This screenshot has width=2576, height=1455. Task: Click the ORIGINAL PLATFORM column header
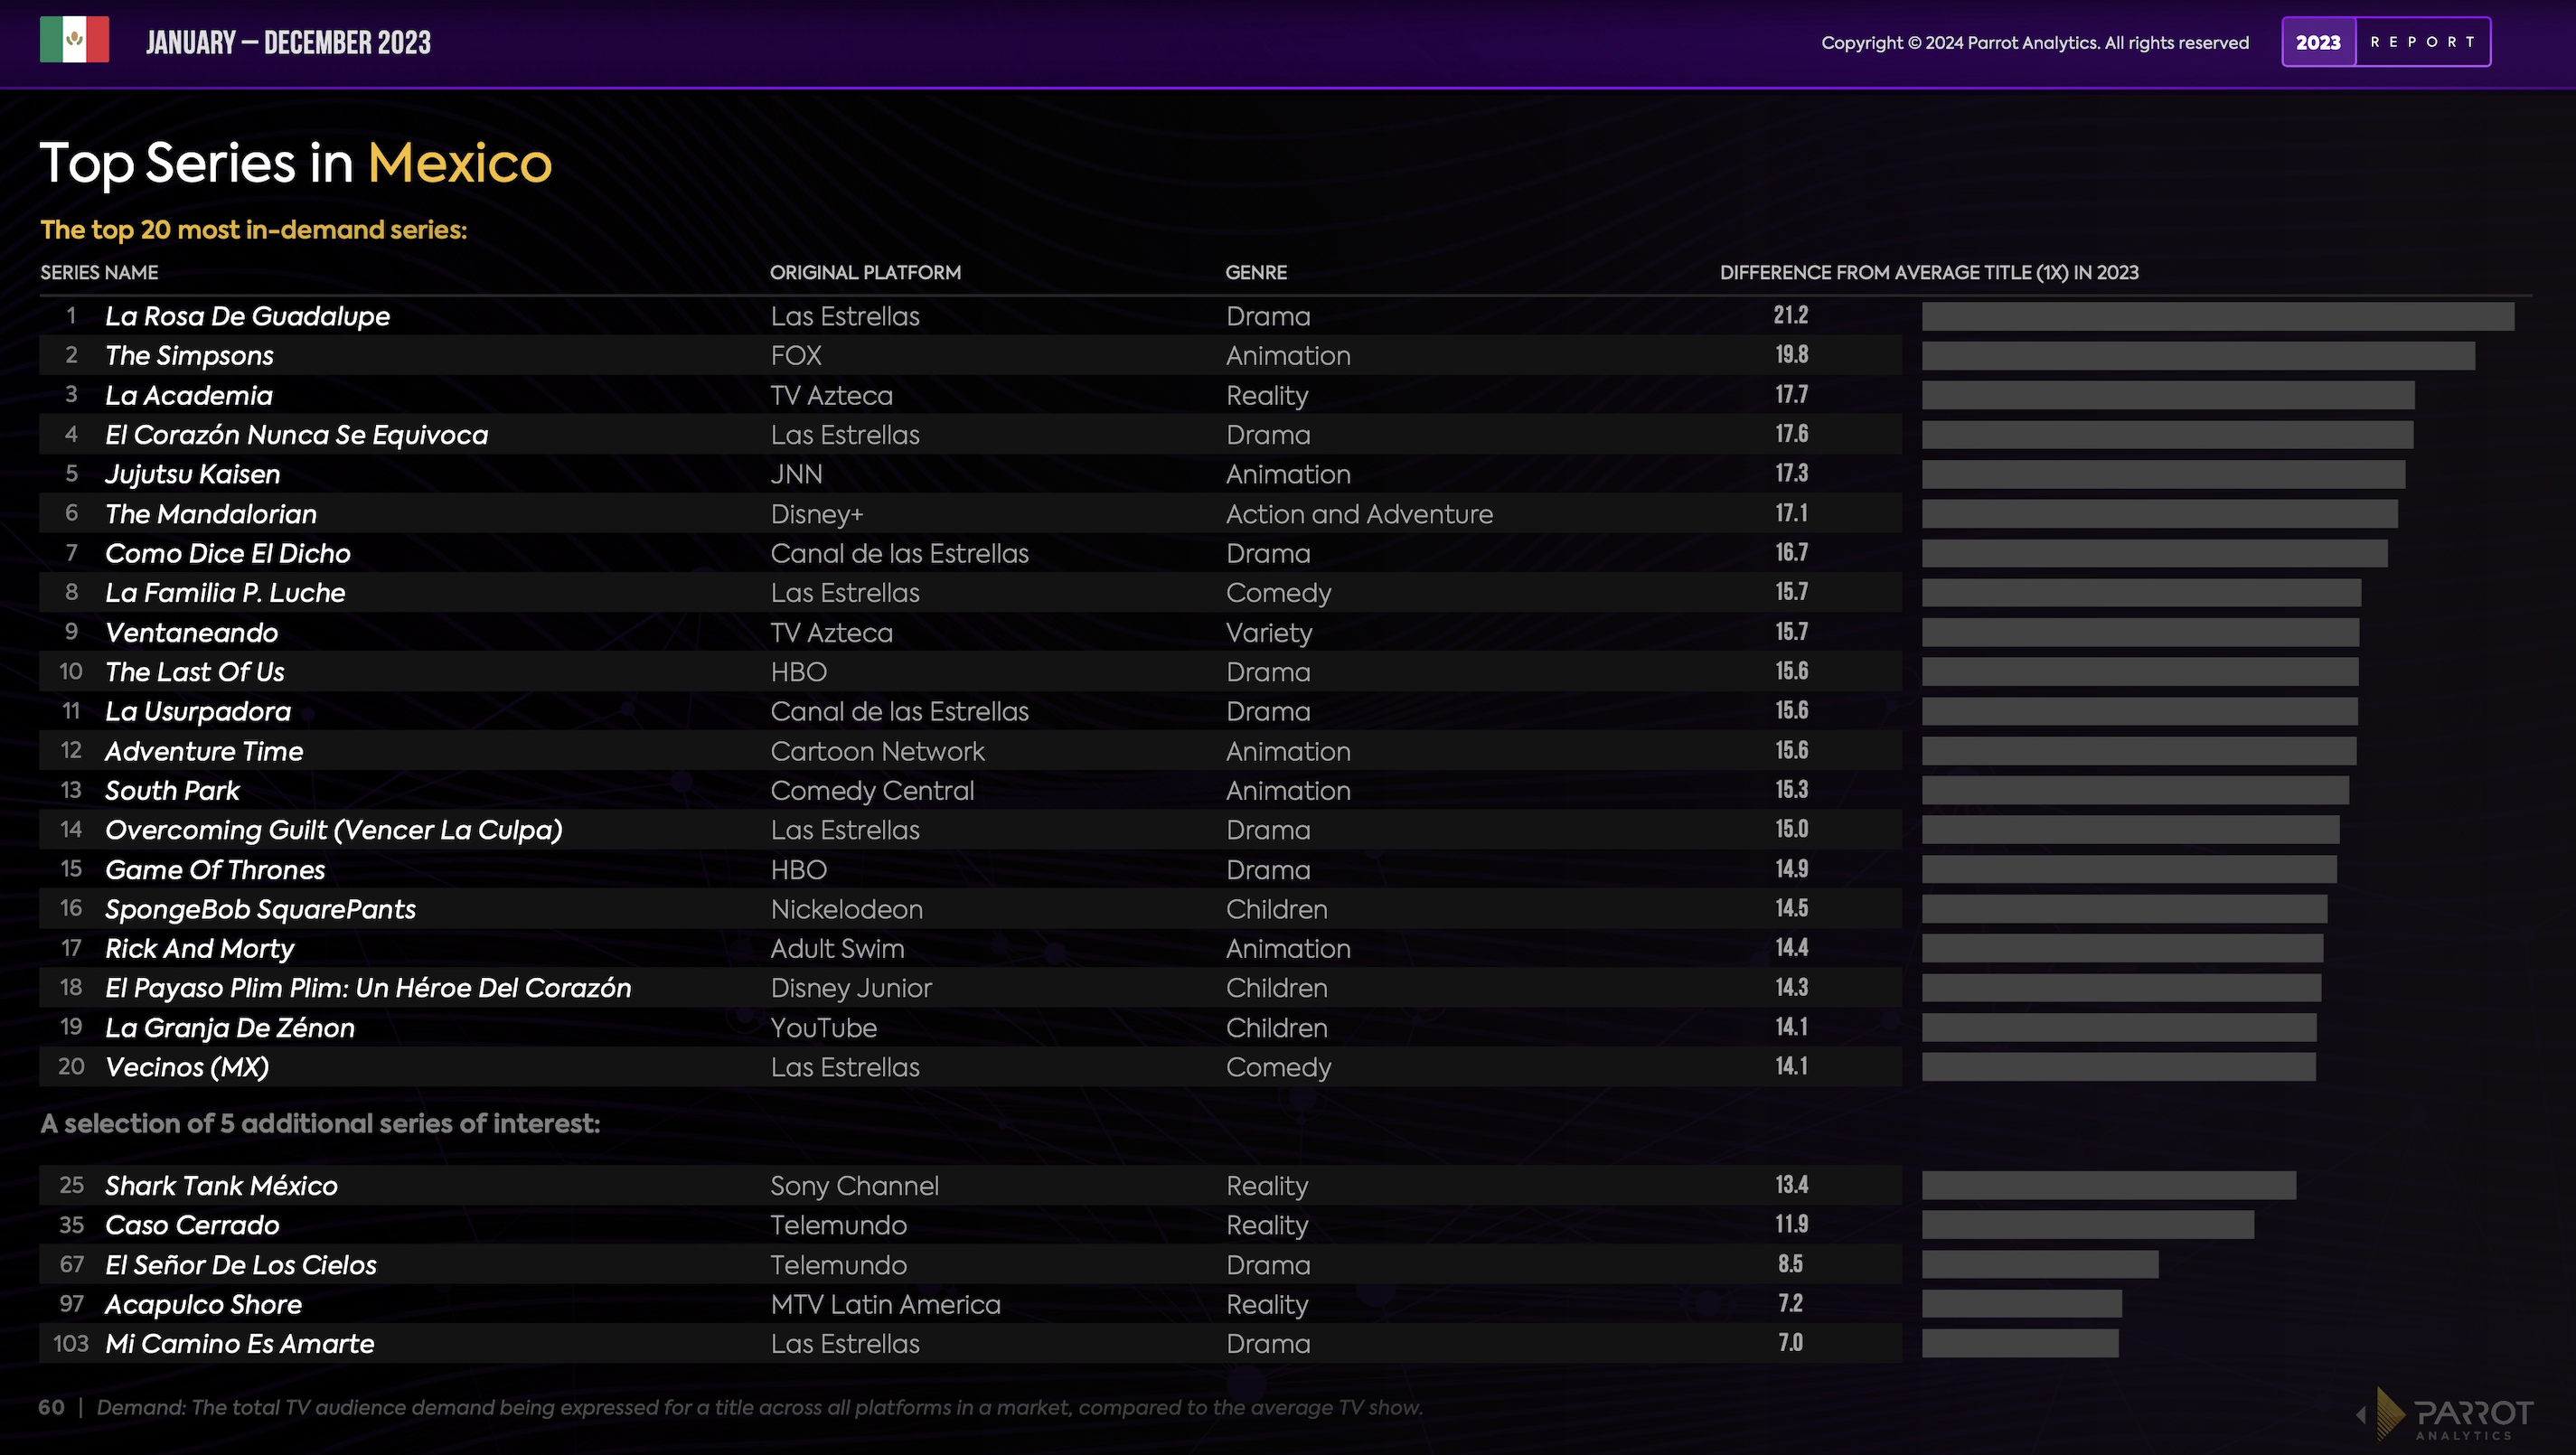click(x=865, y=272)
